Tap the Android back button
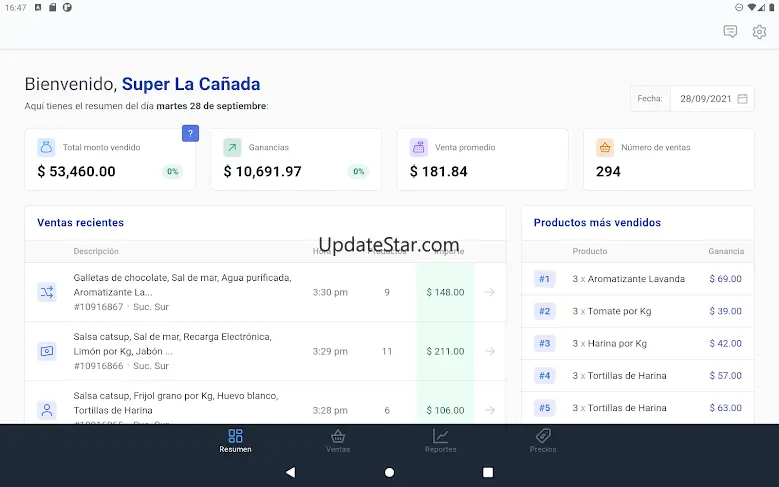 click(291, 472)
